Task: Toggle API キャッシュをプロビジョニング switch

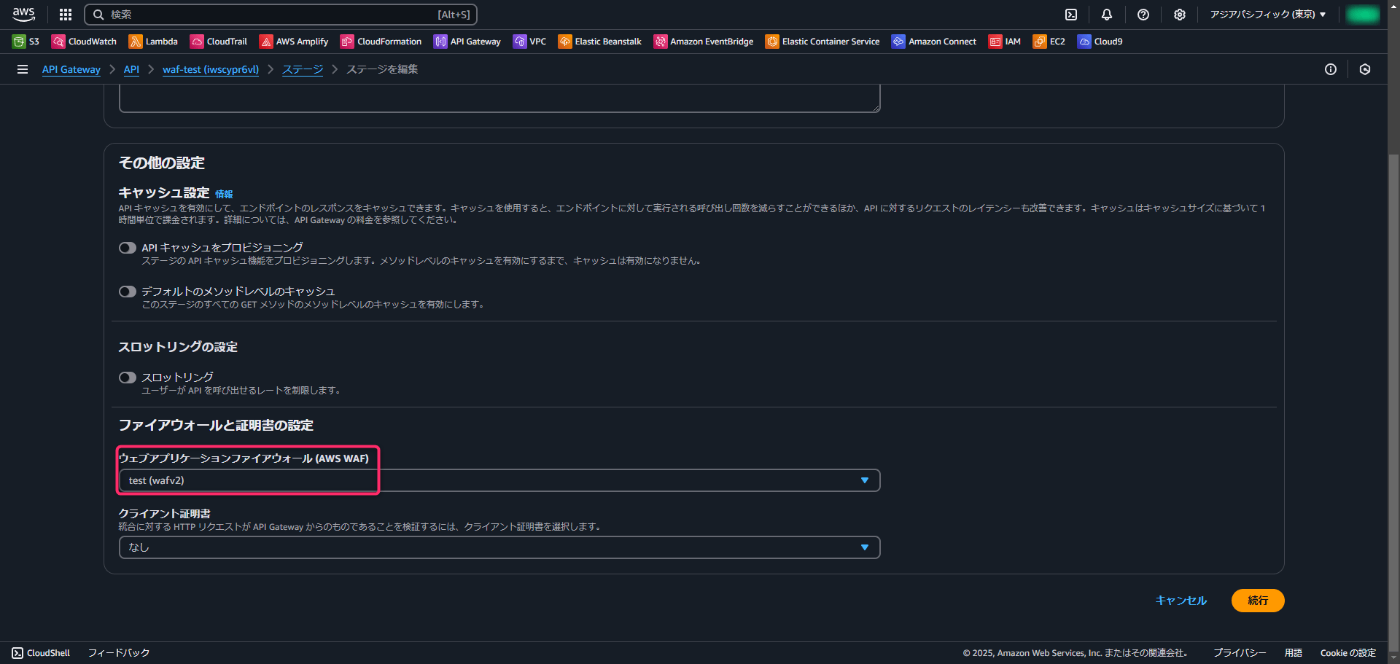Action: pos(127,247)
